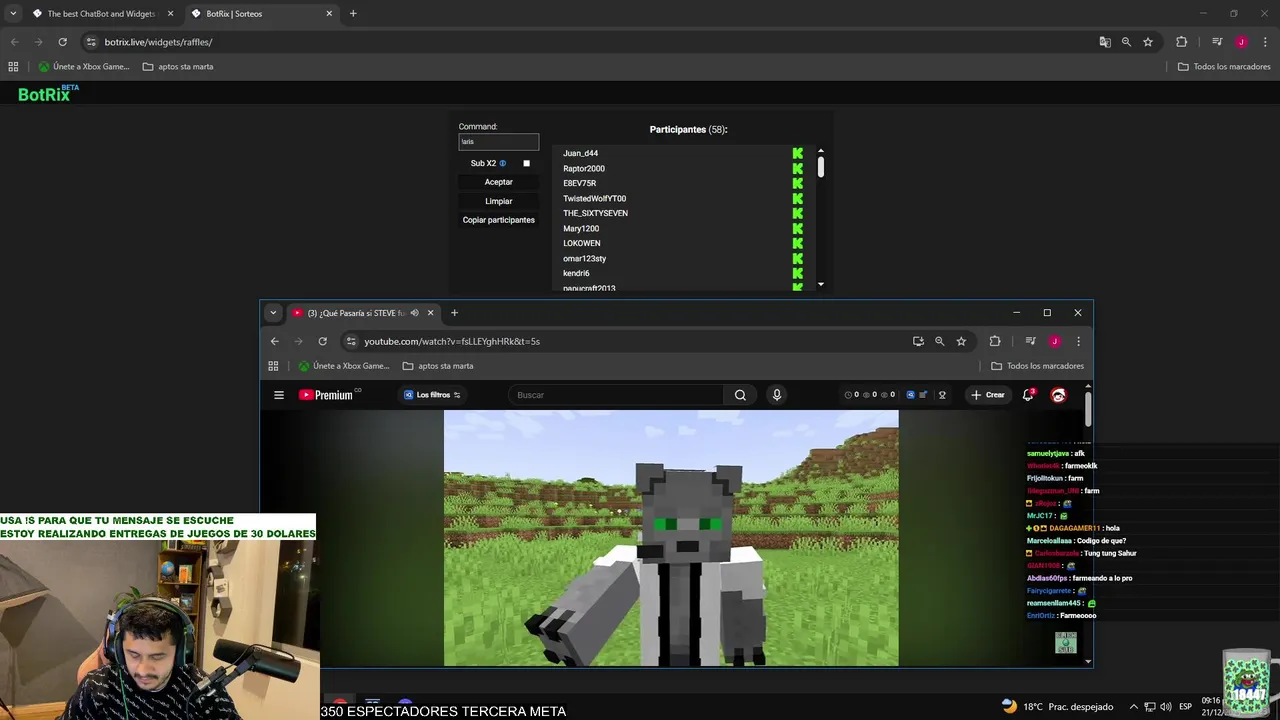Click participants list scroll-down arrow
The height and width of the screenshot is (720, 1280).
pos(821,285)
